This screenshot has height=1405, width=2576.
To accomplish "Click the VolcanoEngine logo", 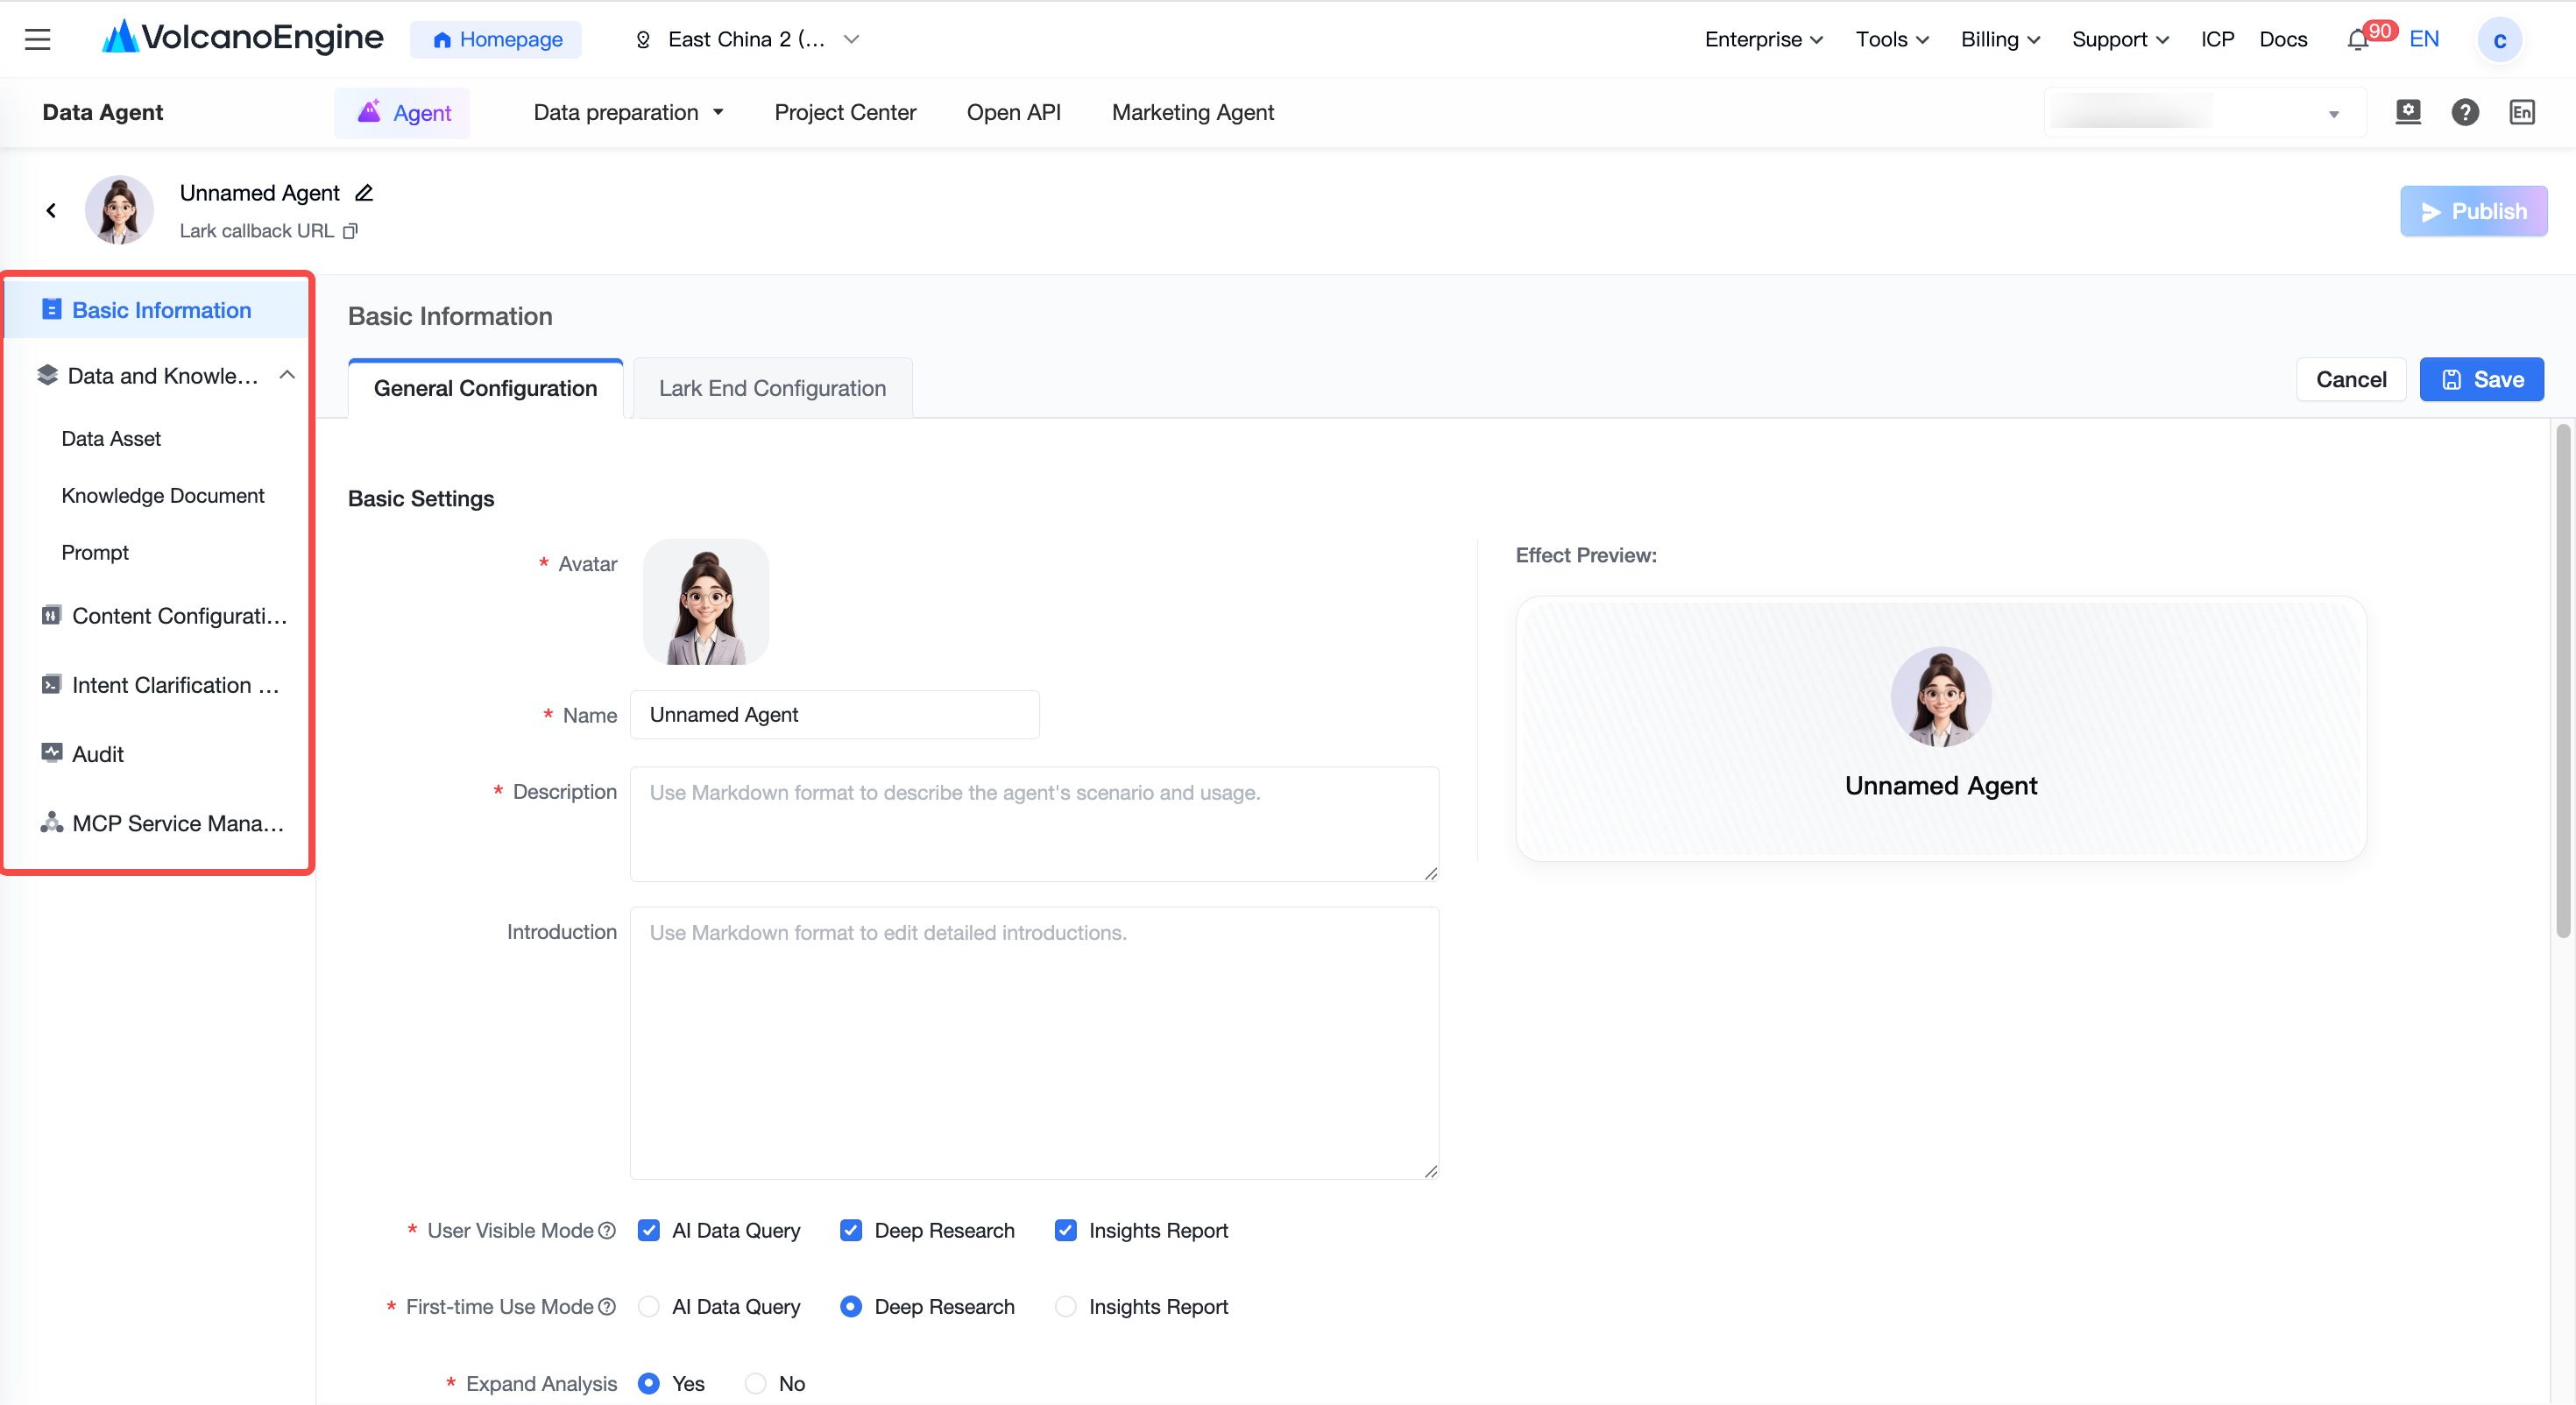I will click(x=243, y=38).
